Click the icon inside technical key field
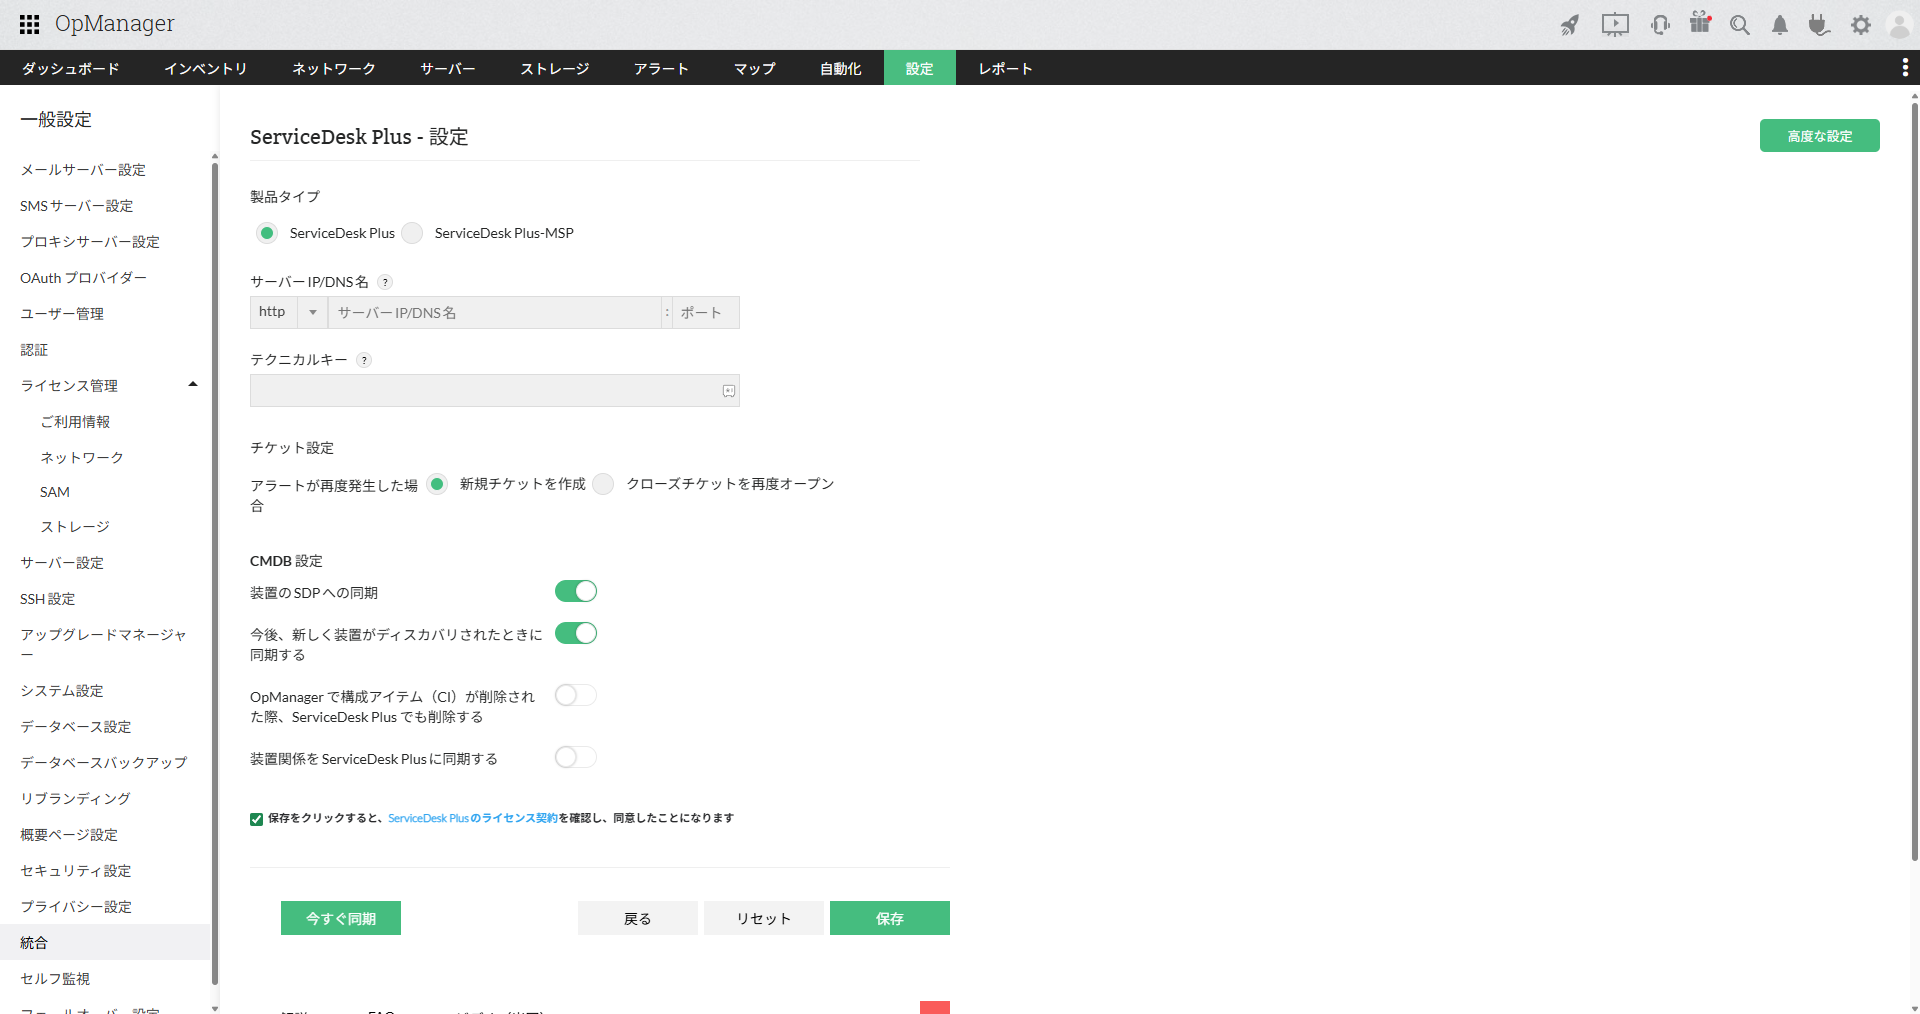1920x1014 pixels. click(x=729, y=391)
